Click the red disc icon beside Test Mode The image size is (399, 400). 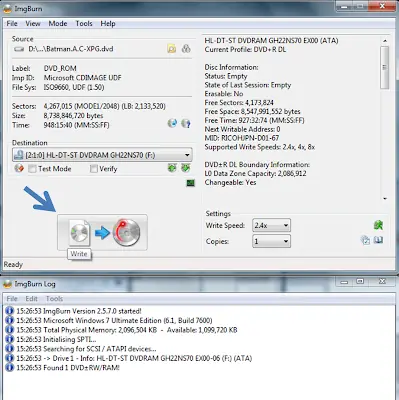coord(19,168)
